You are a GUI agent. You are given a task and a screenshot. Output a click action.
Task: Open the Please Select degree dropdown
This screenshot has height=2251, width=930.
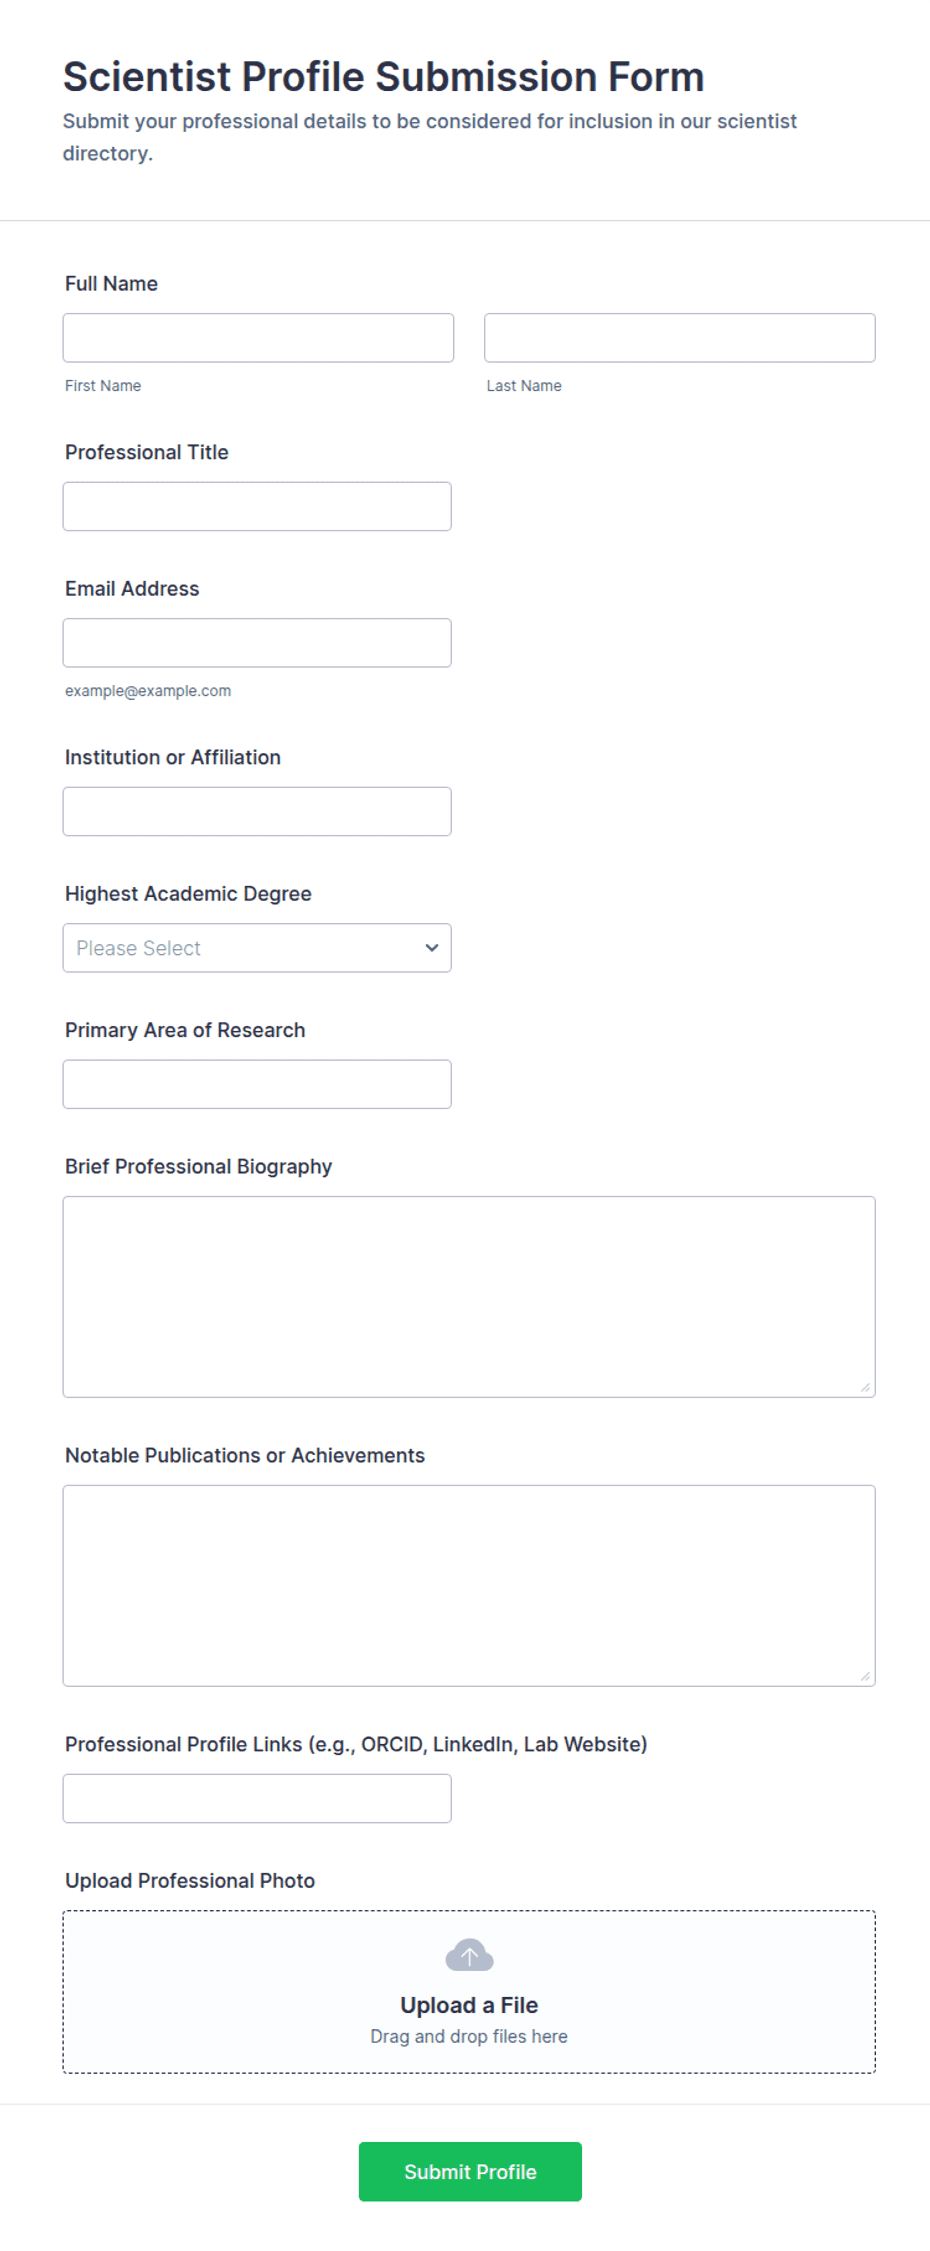(x=257, y=948)
